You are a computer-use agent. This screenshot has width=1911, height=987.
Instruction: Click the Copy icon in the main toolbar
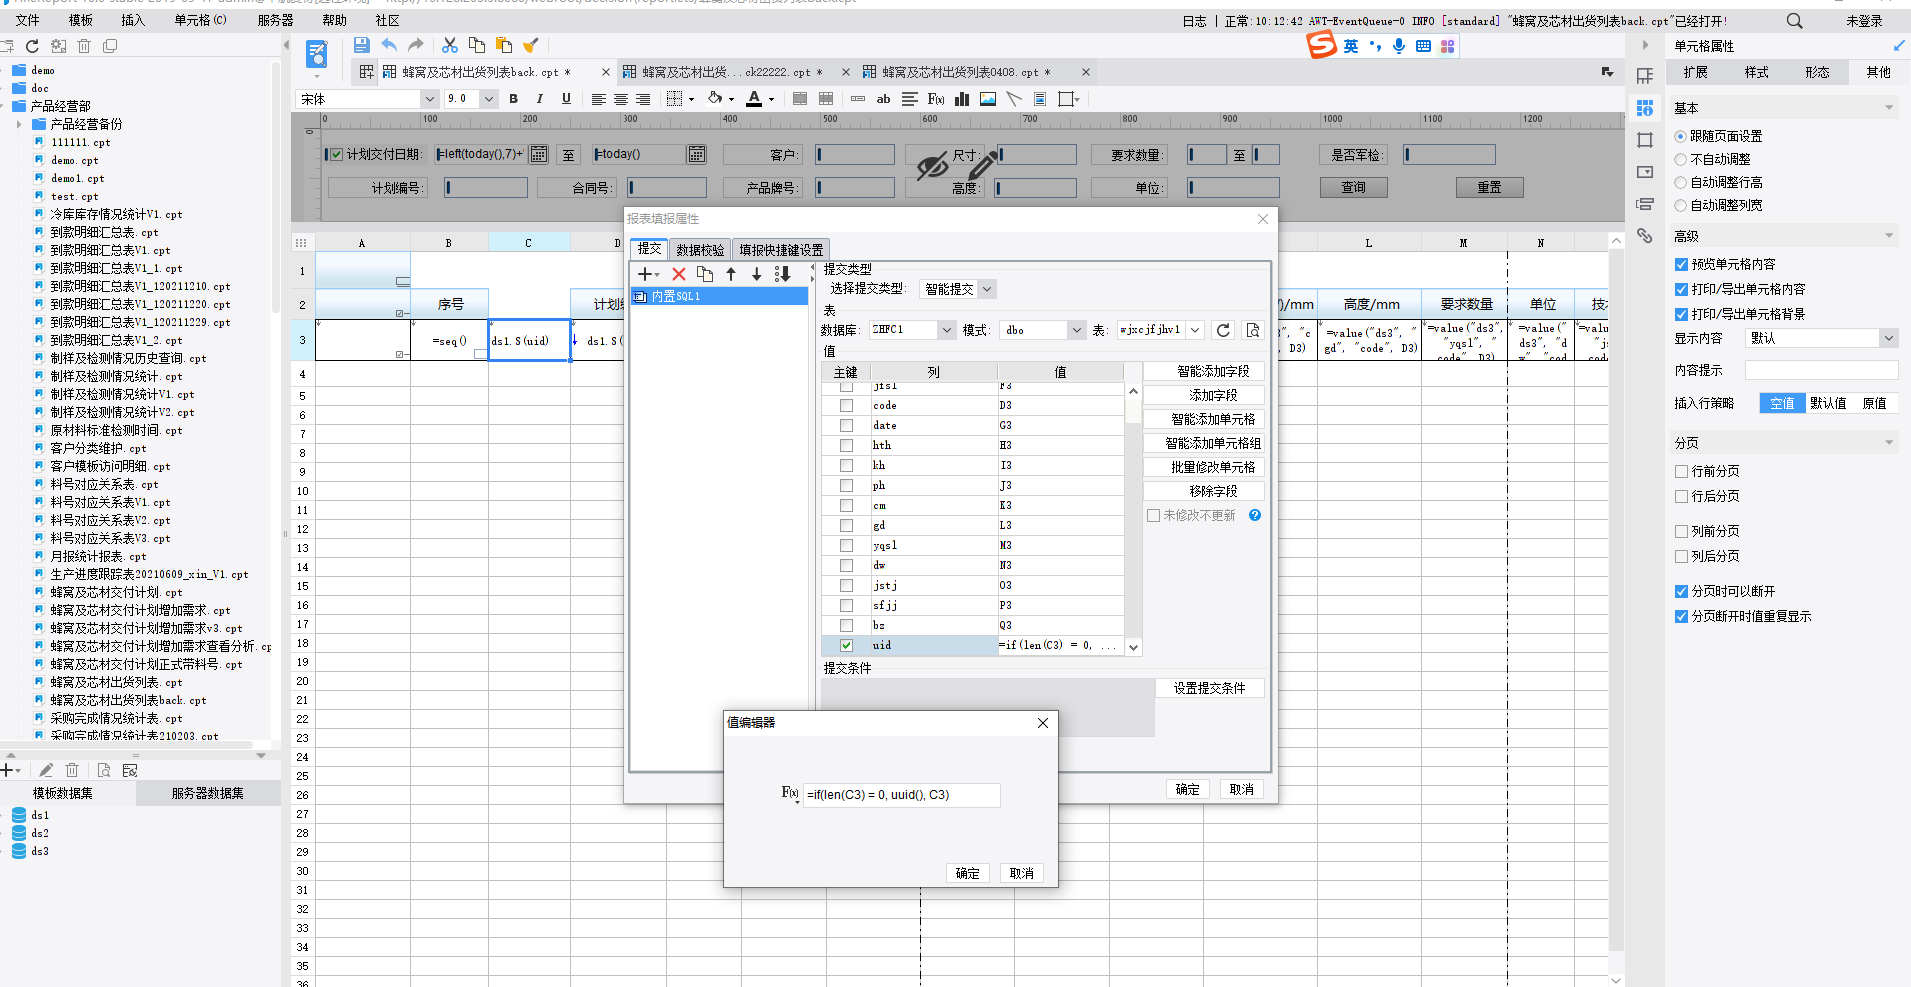(477, 45)
